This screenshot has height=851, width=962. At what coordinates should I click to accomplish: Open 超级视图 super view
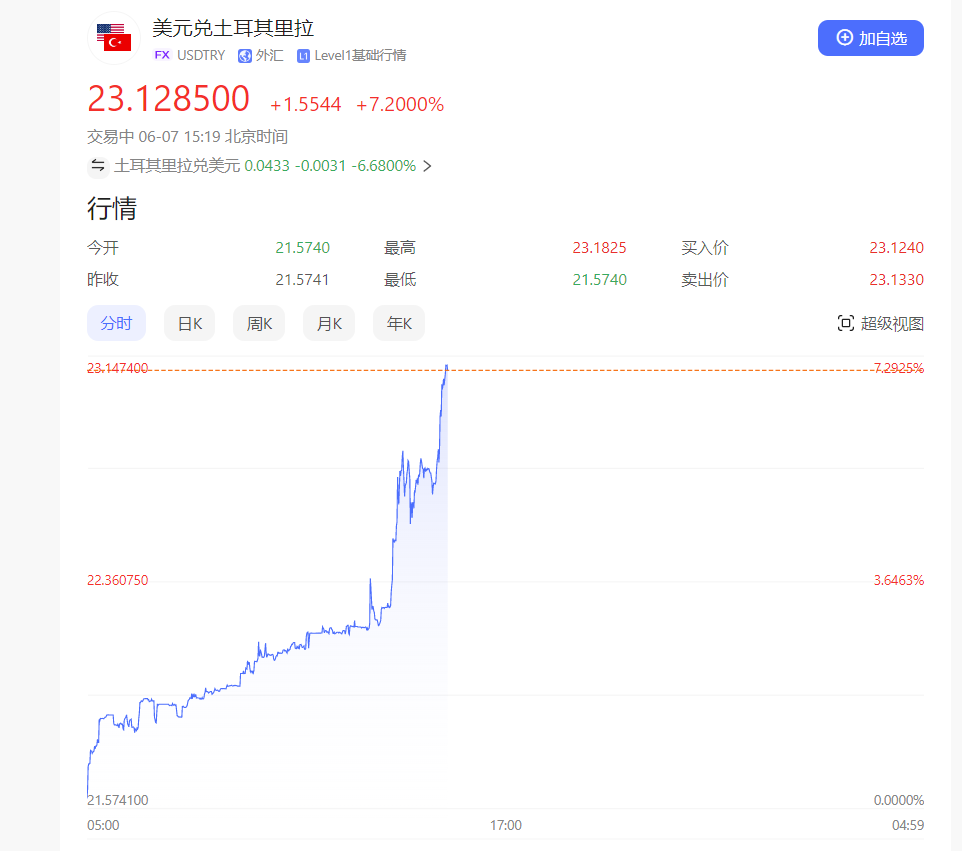click(x=880, y=323)
